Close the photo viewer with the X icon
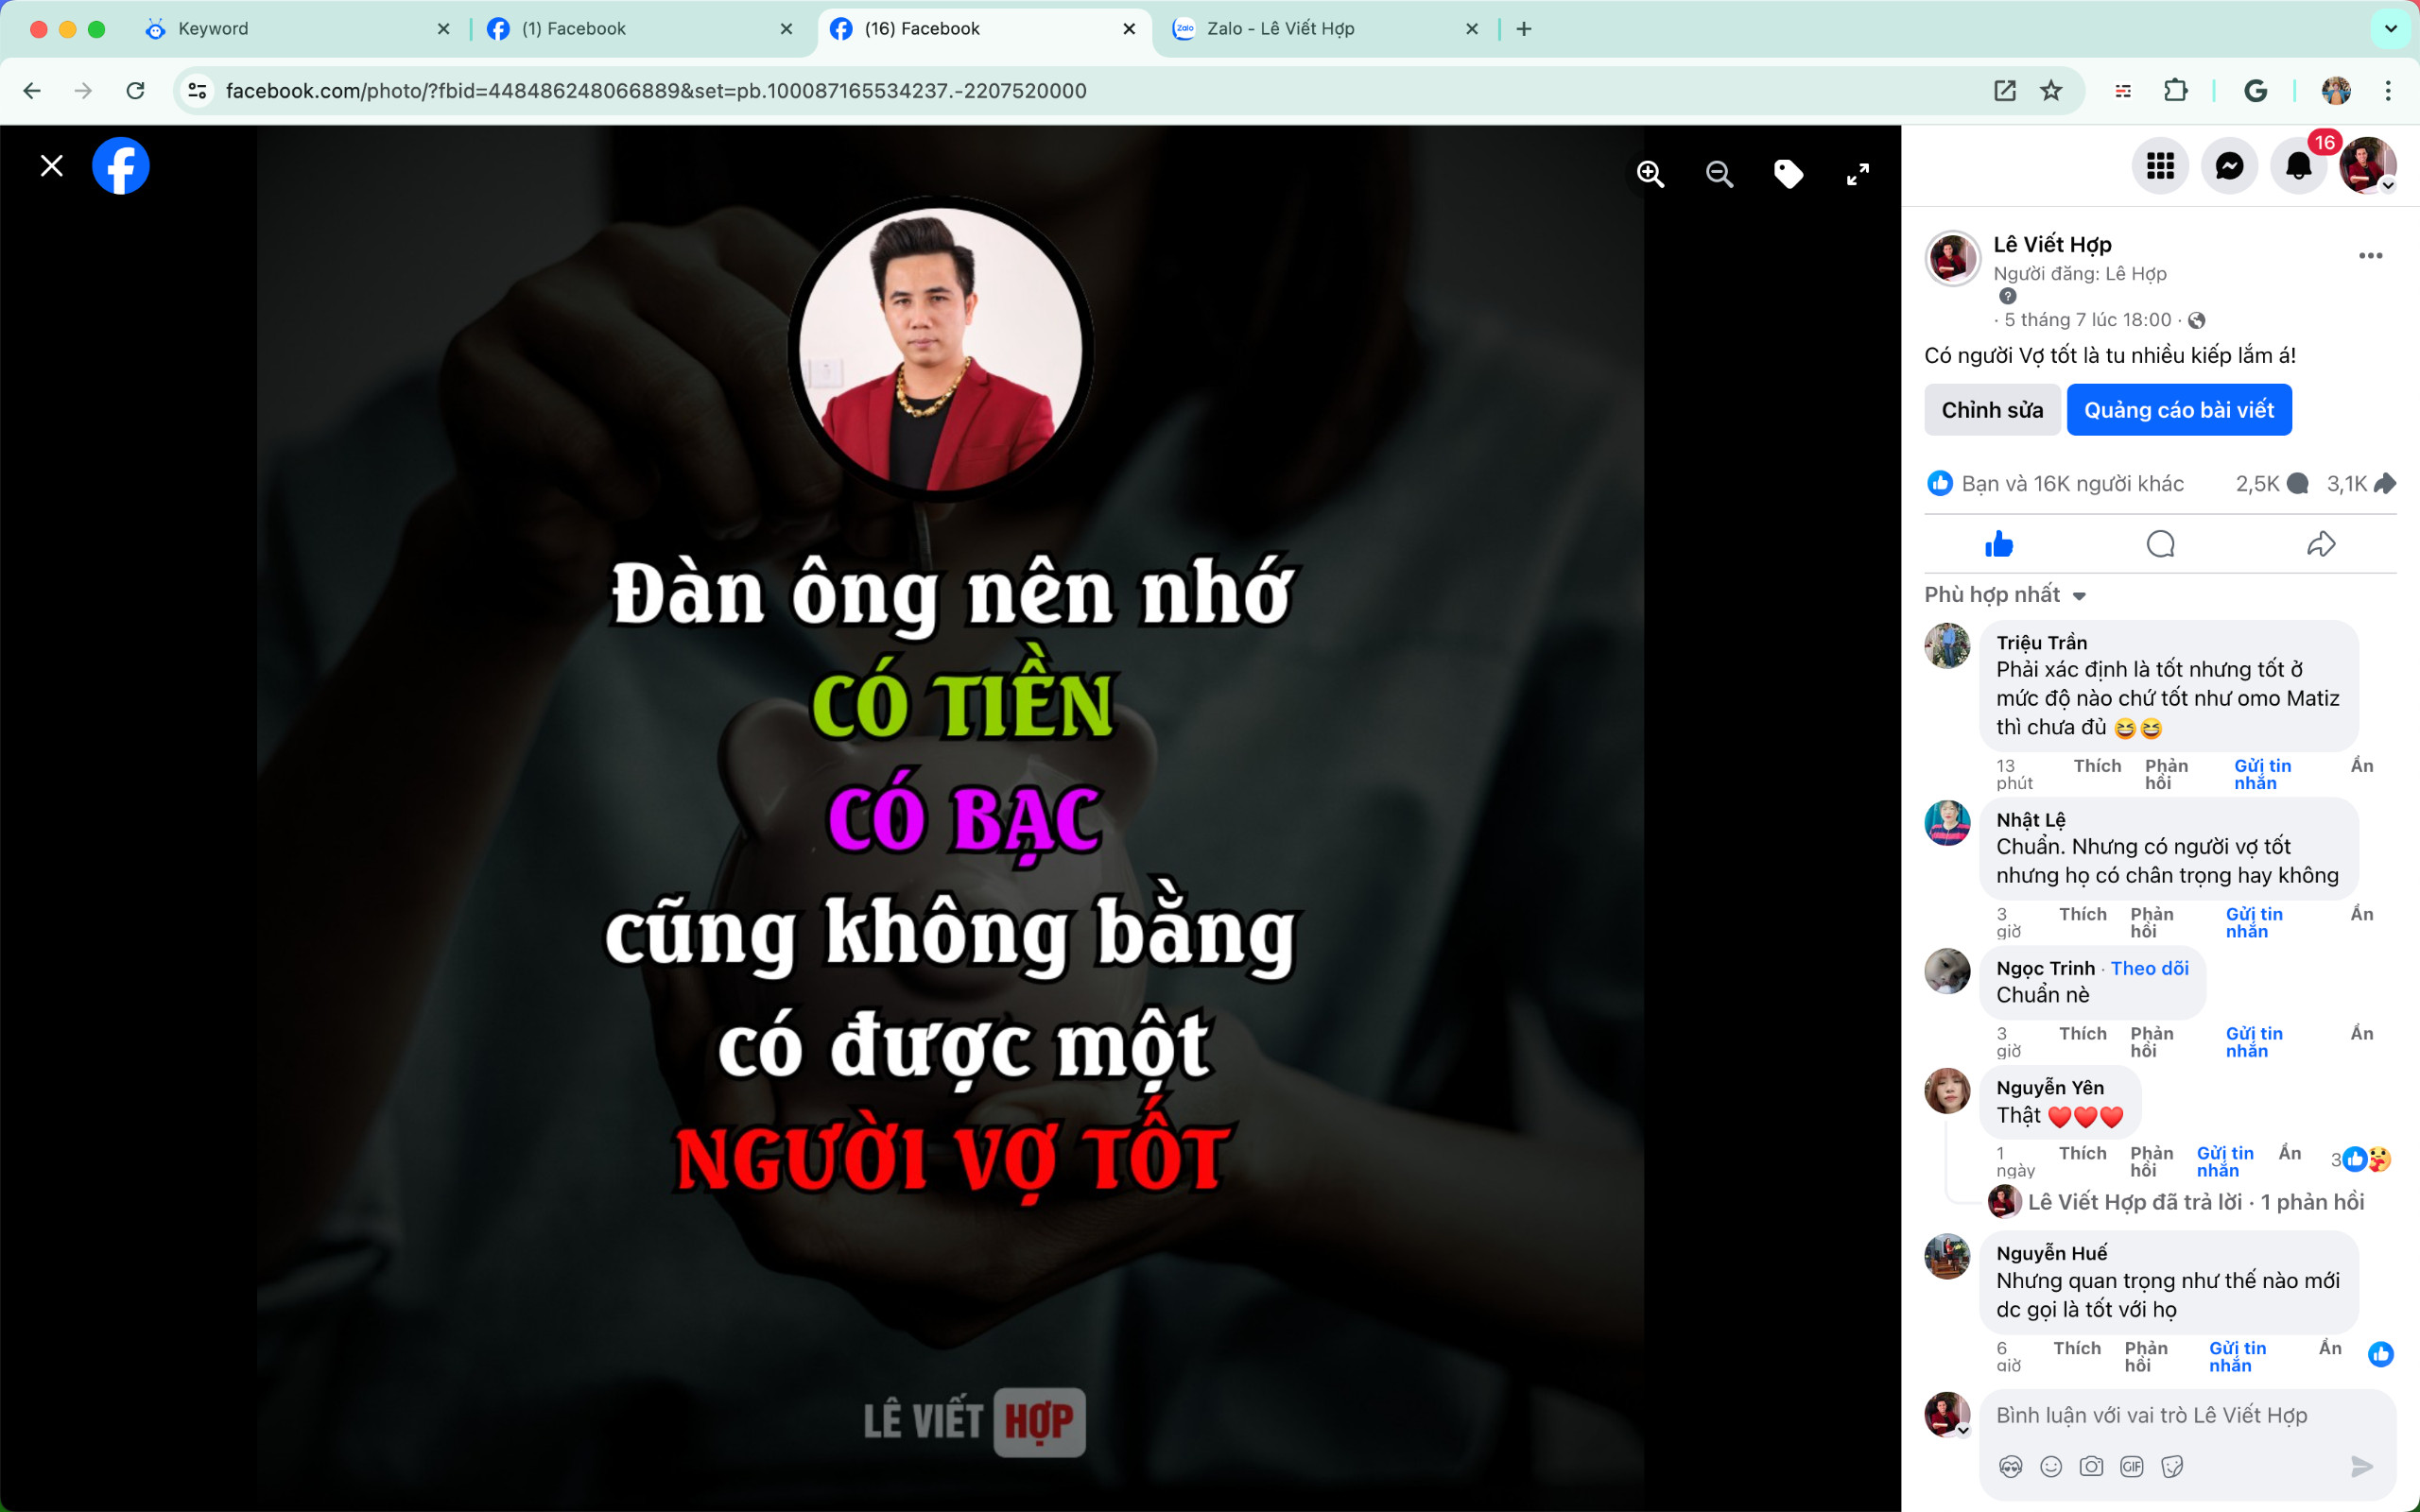2420x1512 pixels. (x=52, y=166)
